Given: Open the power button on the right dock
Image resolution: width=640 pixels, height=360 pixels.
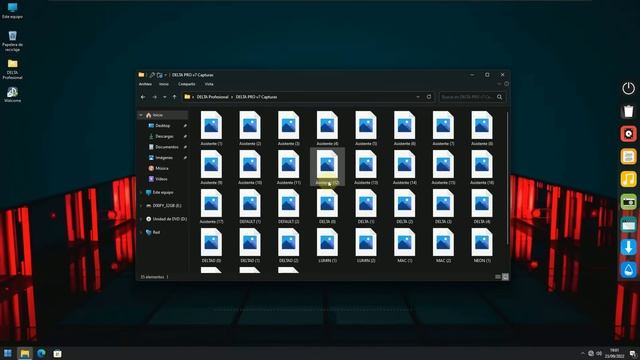Looking at the screenshot, I should (628, 88).
